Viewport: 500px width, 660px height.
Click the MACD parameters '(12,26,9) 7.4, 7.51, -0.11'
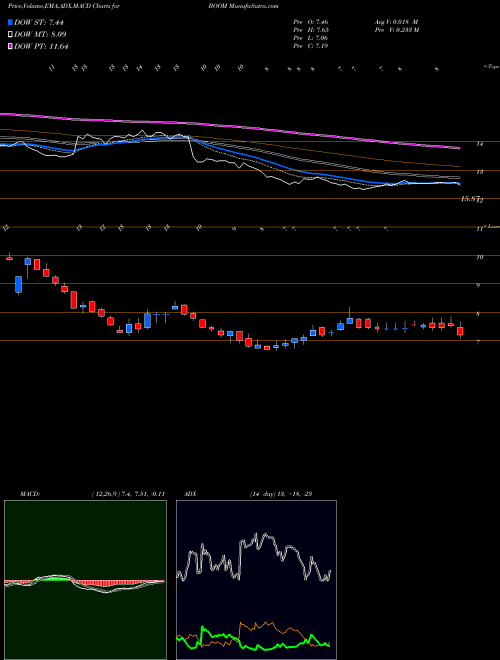click(x=128, y=494)
